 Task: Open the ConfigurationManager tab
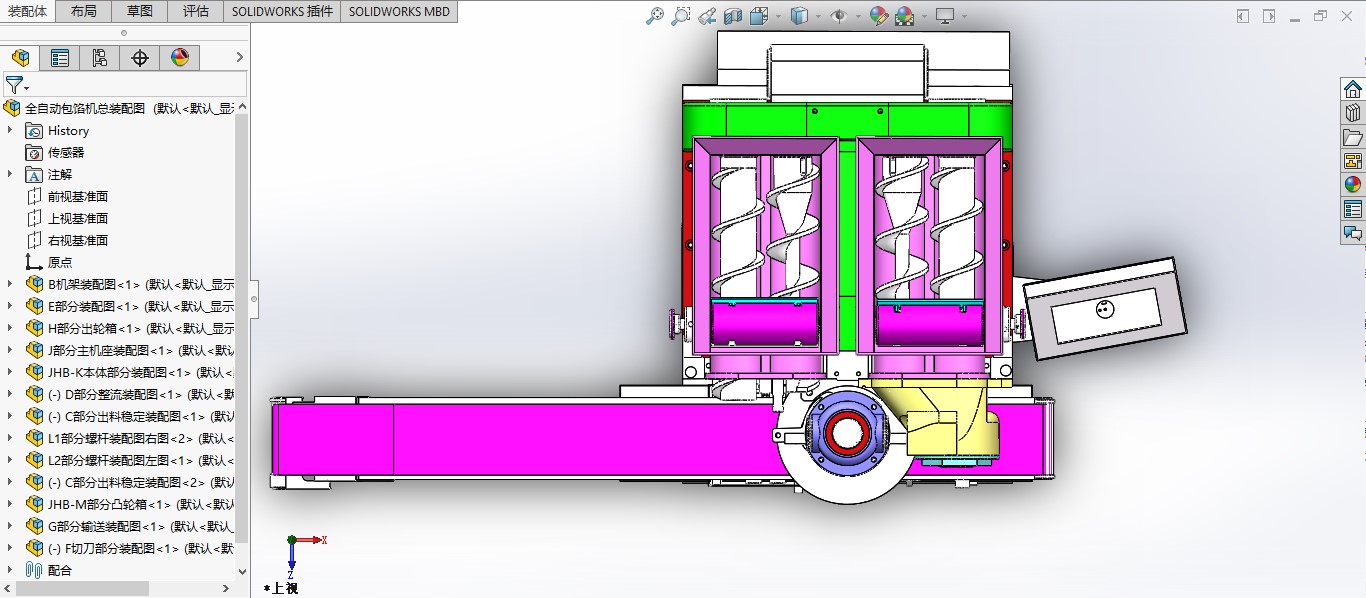pyautogui.click(x=100, y=58)
